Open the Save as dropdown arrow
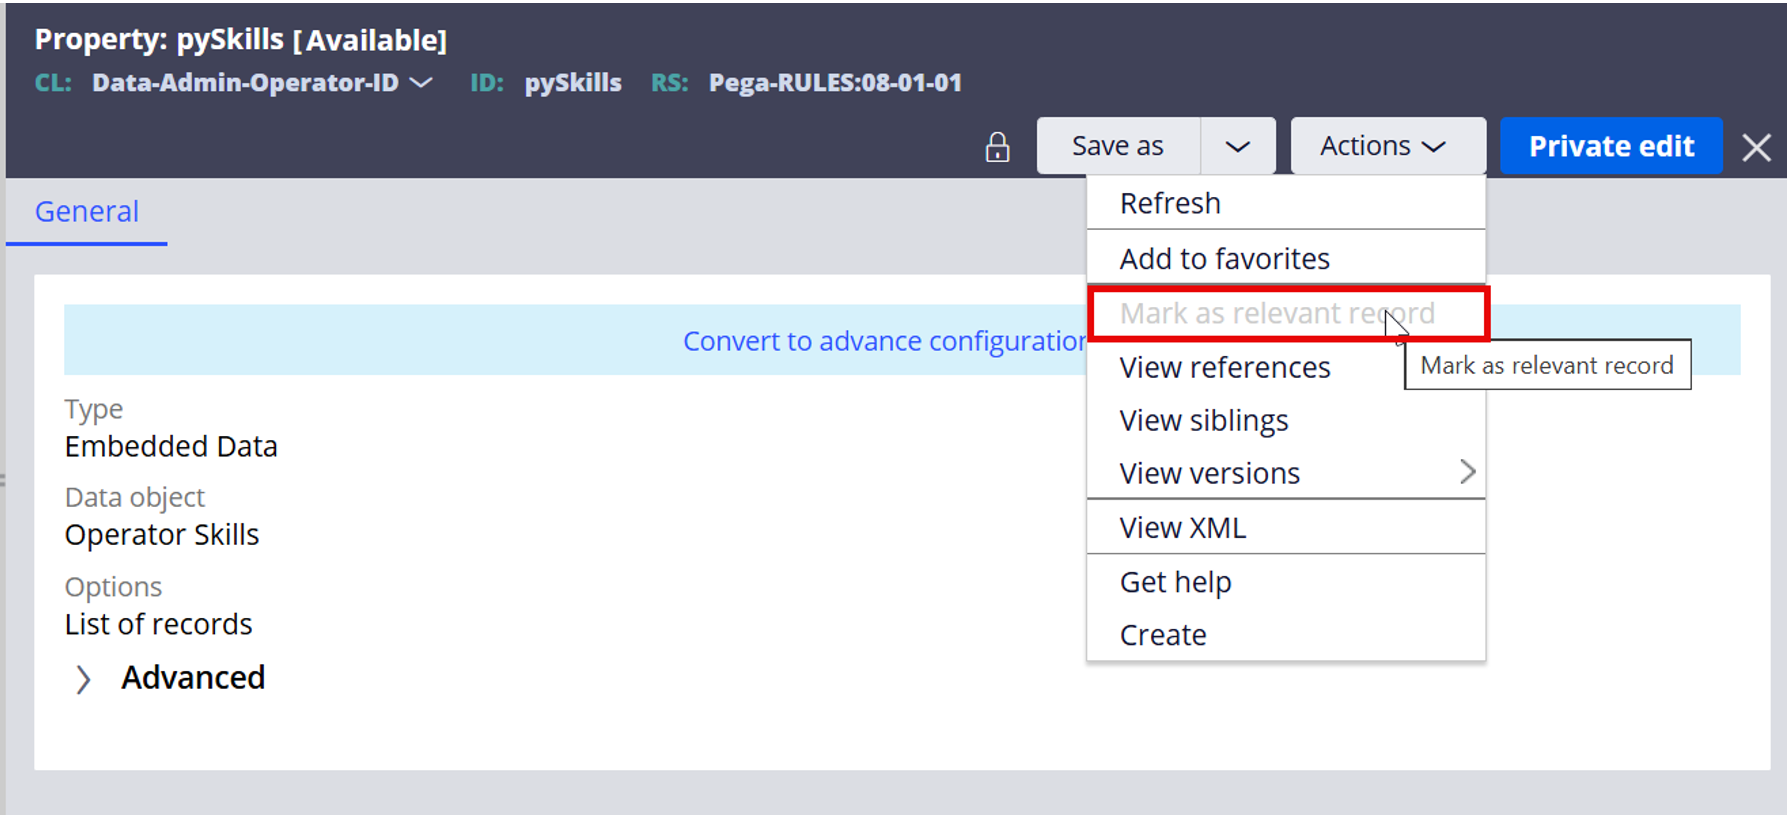Screen dimensions: 1788x818 (1237, 147)
